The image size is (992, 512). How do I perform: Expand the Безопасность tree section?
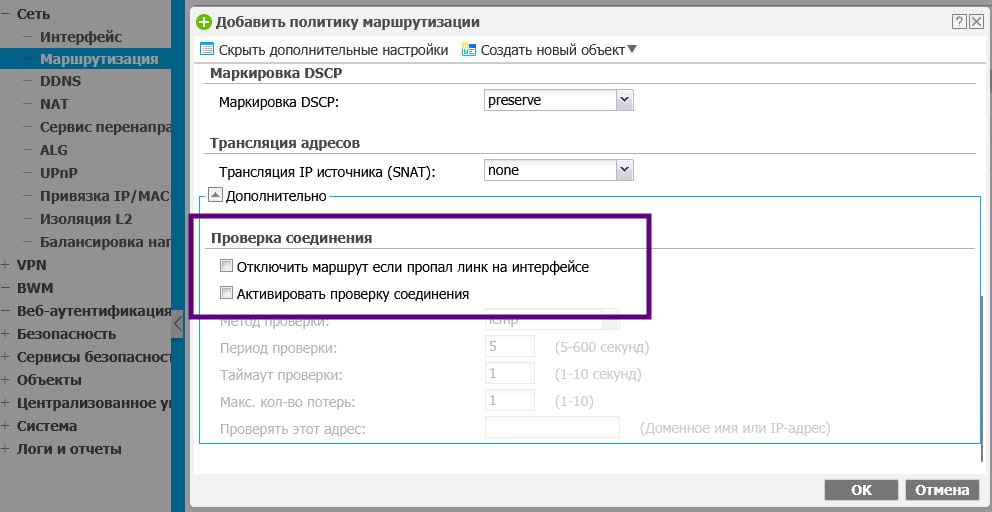5,334
